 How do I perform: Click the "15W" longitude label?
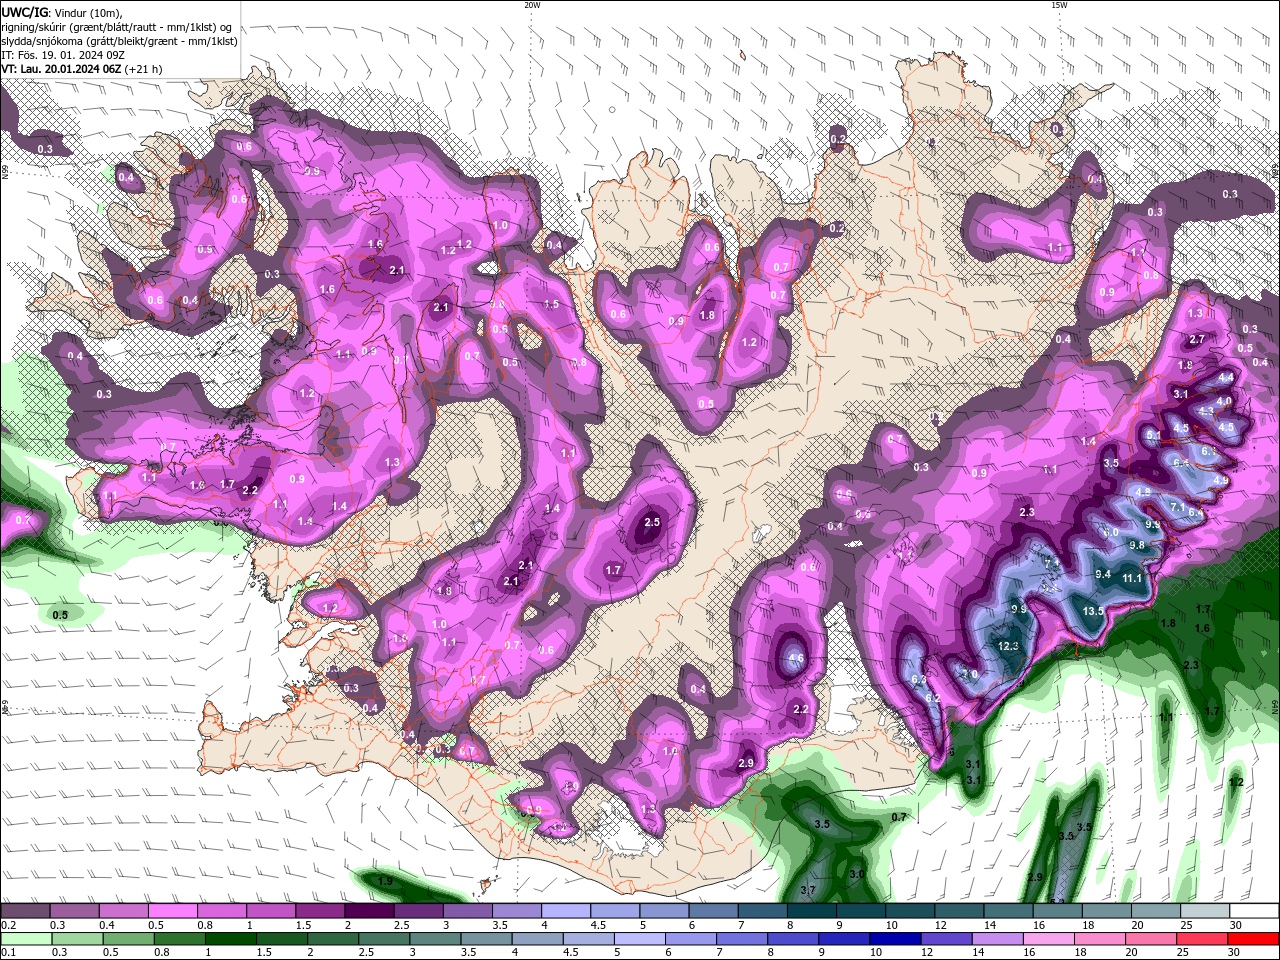click(1059, 5)
